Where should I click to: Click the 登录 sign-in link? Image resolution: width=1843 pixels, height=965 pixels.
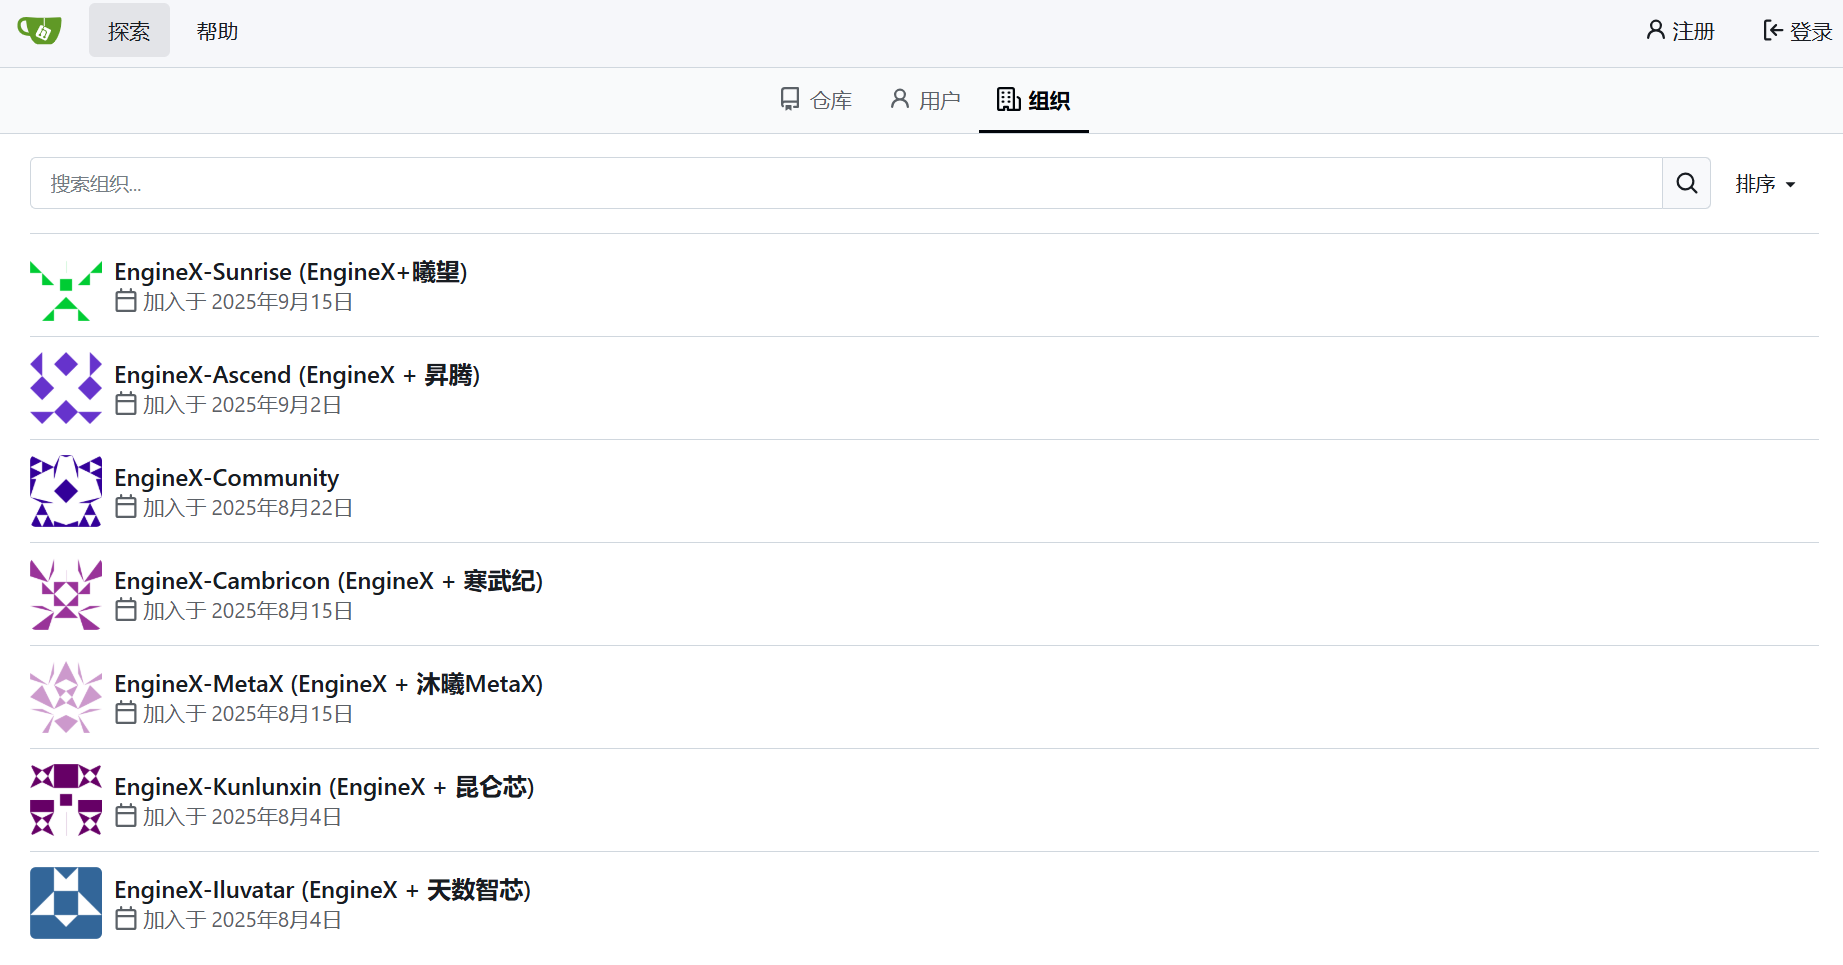(x=1797, y=31)
